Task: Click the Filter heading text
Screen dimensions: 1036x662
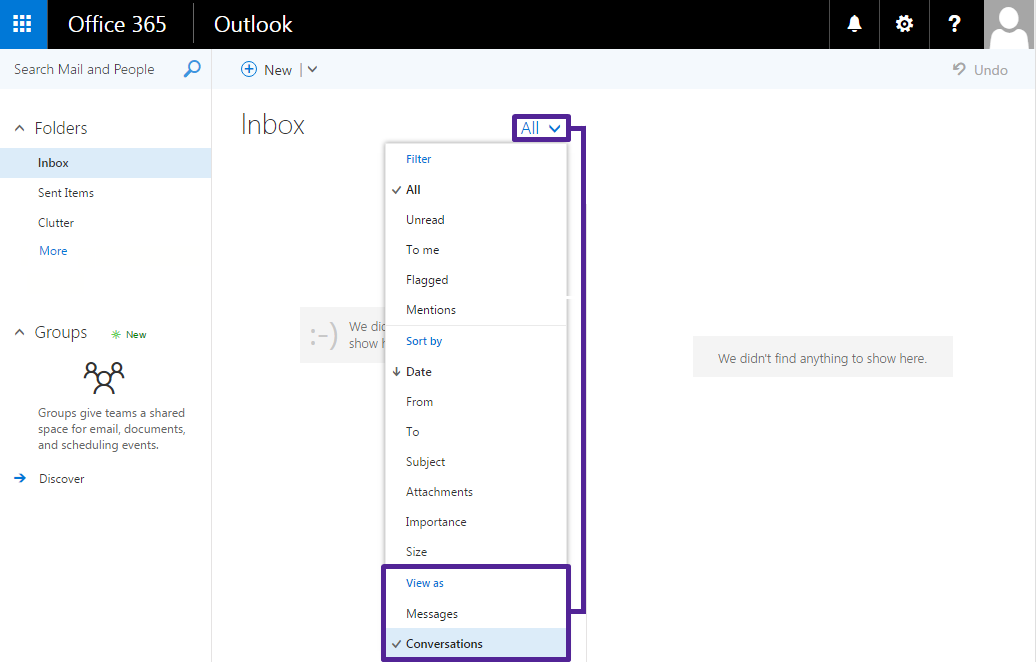Action: [x=418, y=159]
